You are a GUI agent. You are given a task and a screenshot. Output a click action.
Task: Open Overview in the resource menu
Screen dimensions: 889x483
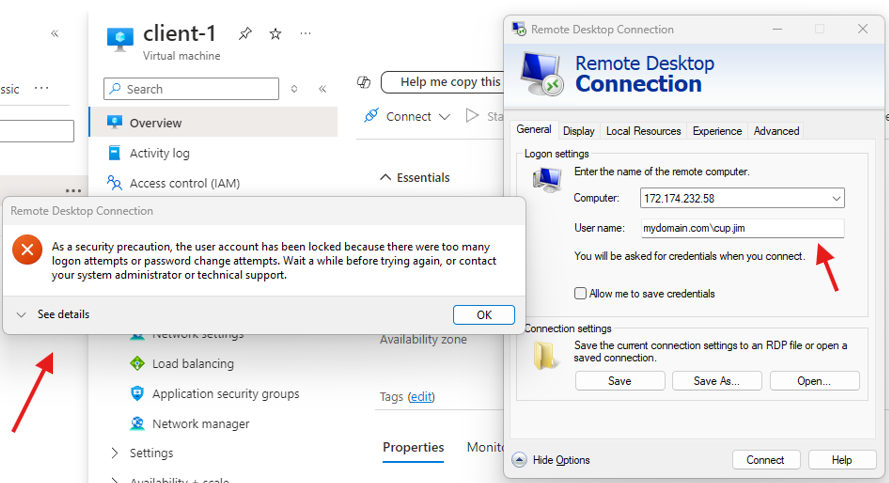(214, 122)
